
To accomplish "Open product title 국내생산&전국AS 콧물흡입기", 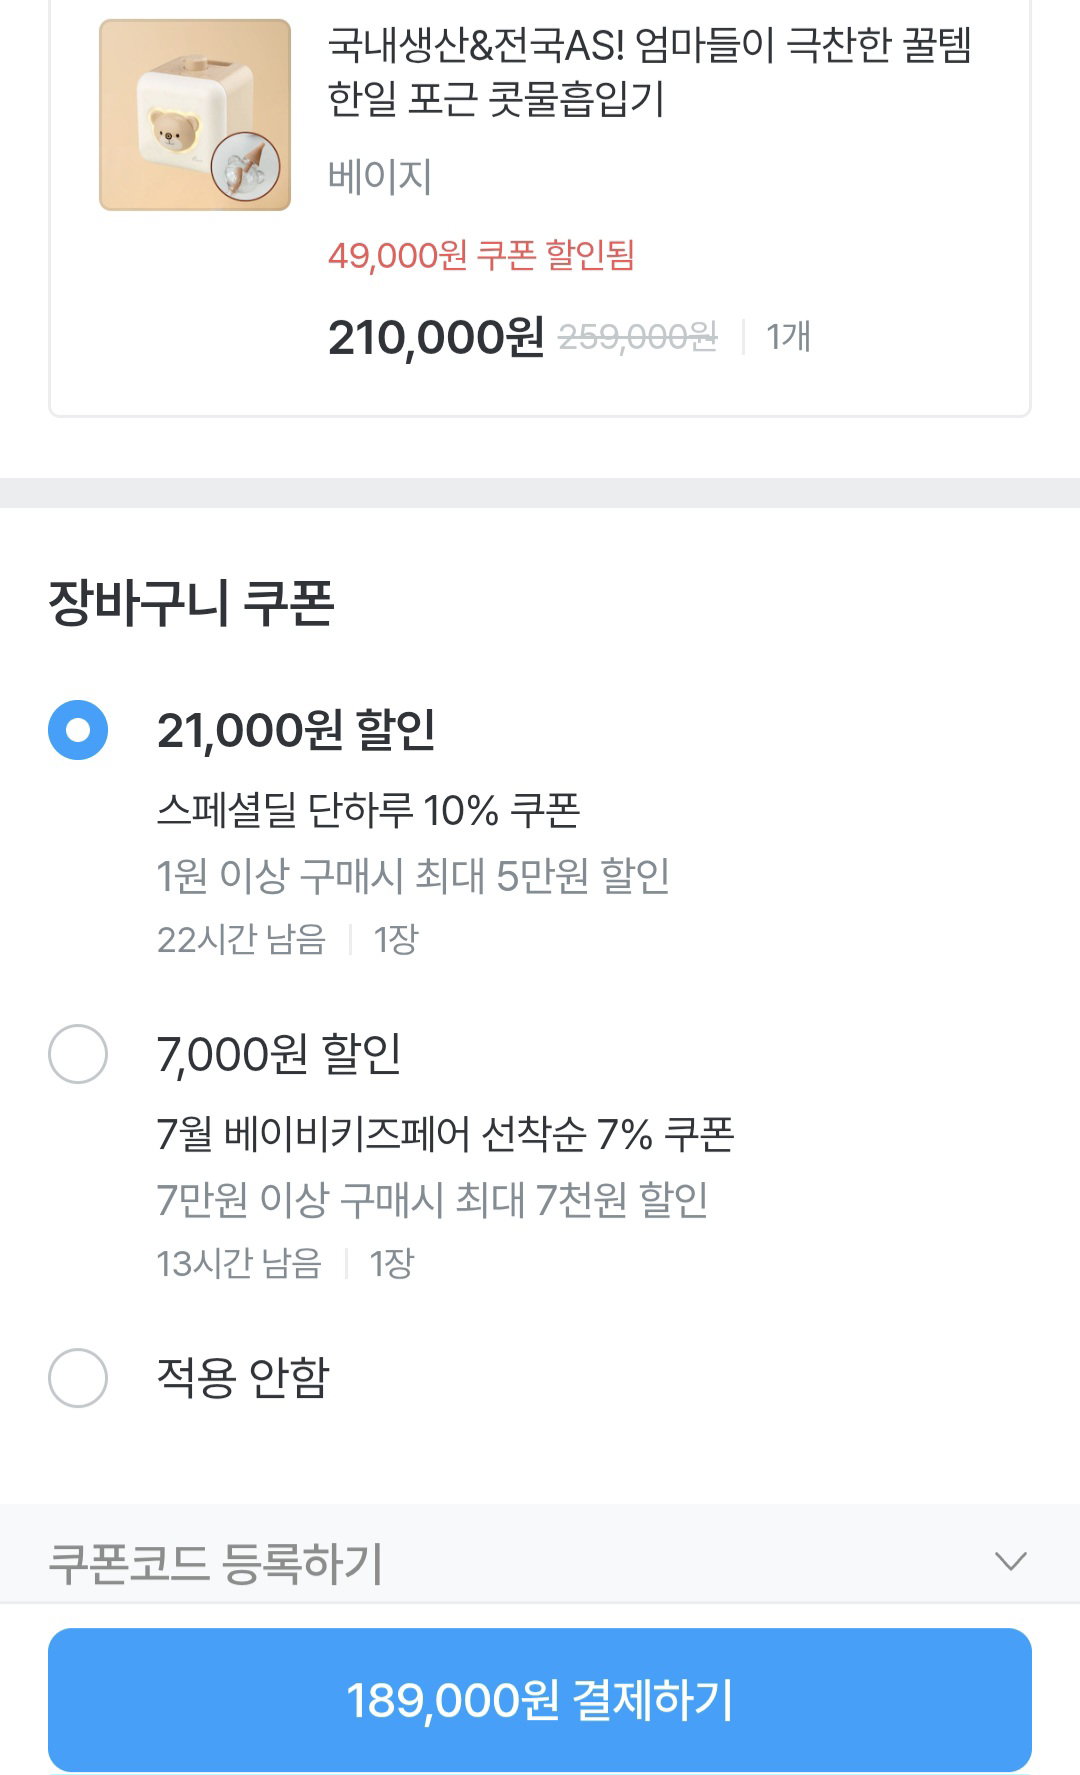I will (x=650, y=72).
